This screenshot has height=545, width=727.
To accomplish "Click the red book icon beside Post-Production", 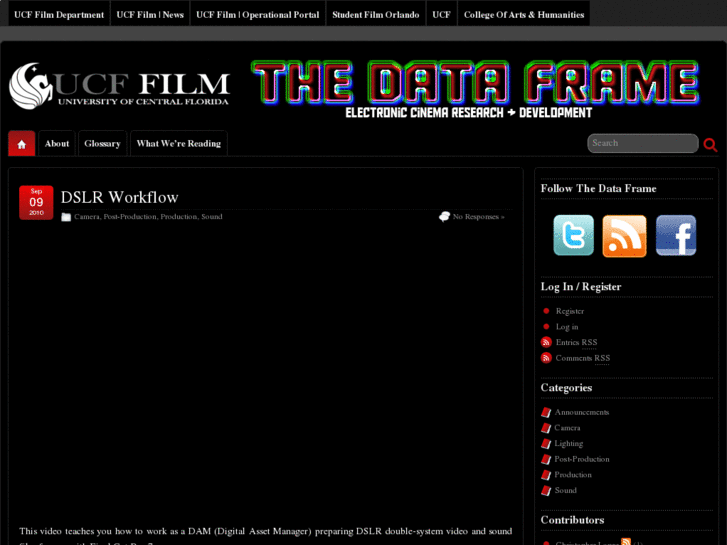I will [546, 459].
